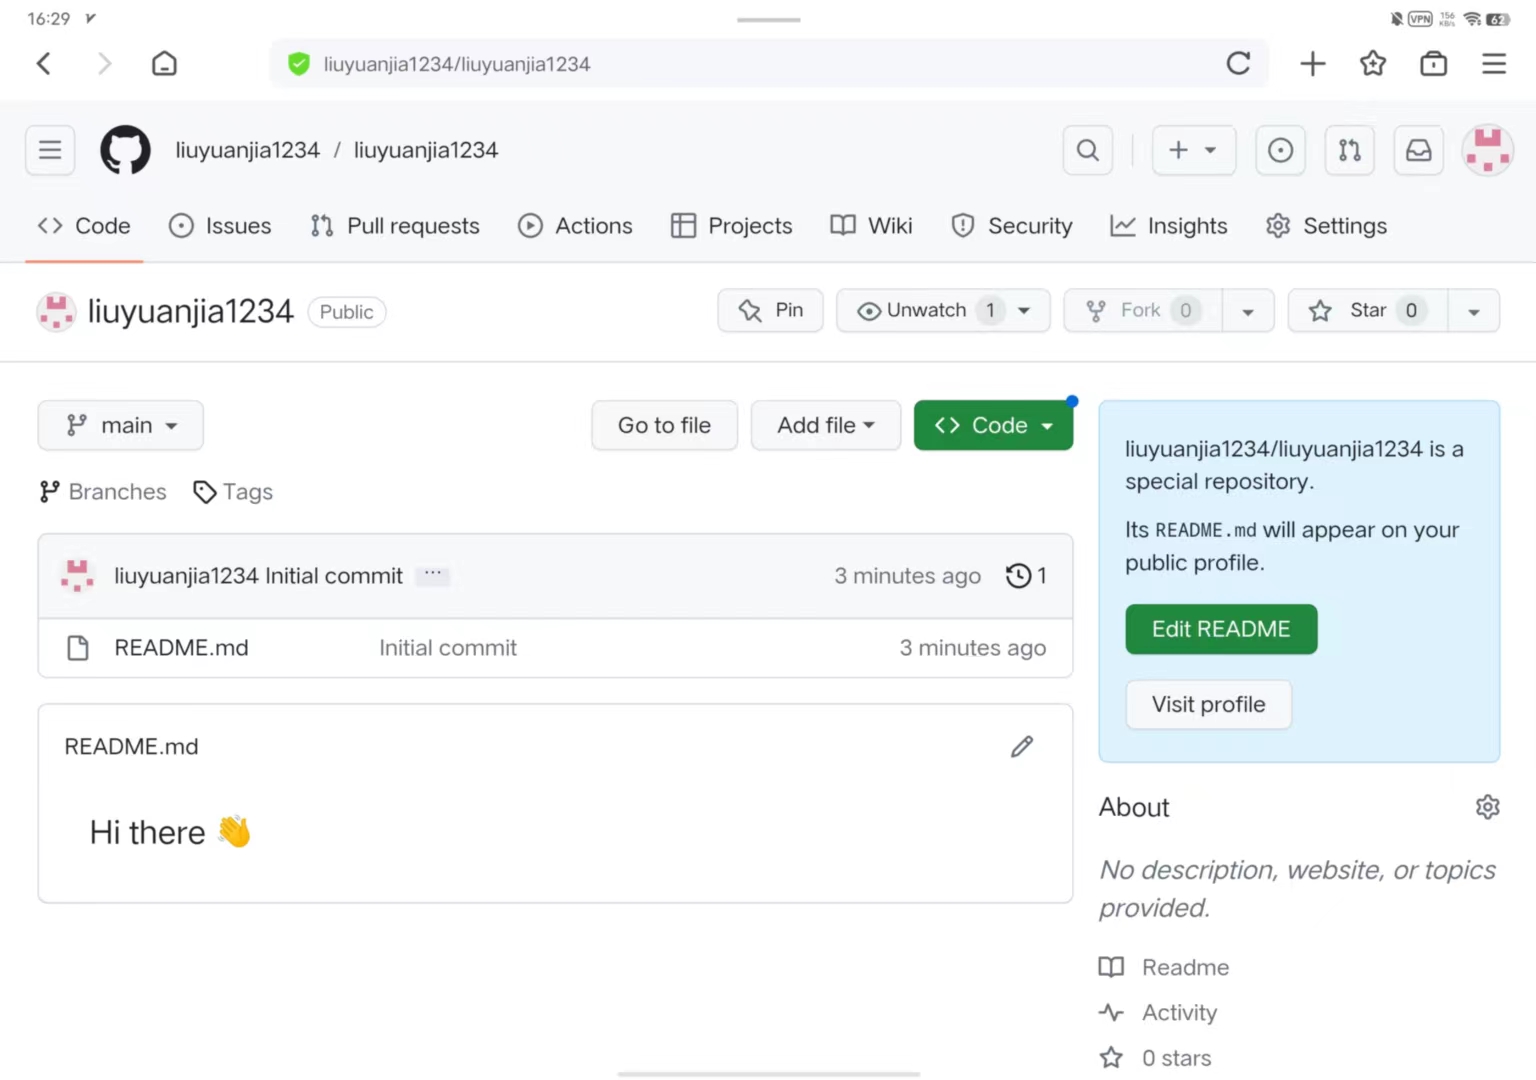Star the repository
The height and width of the screenshot is (1080, 1536).
(1368, 311)
